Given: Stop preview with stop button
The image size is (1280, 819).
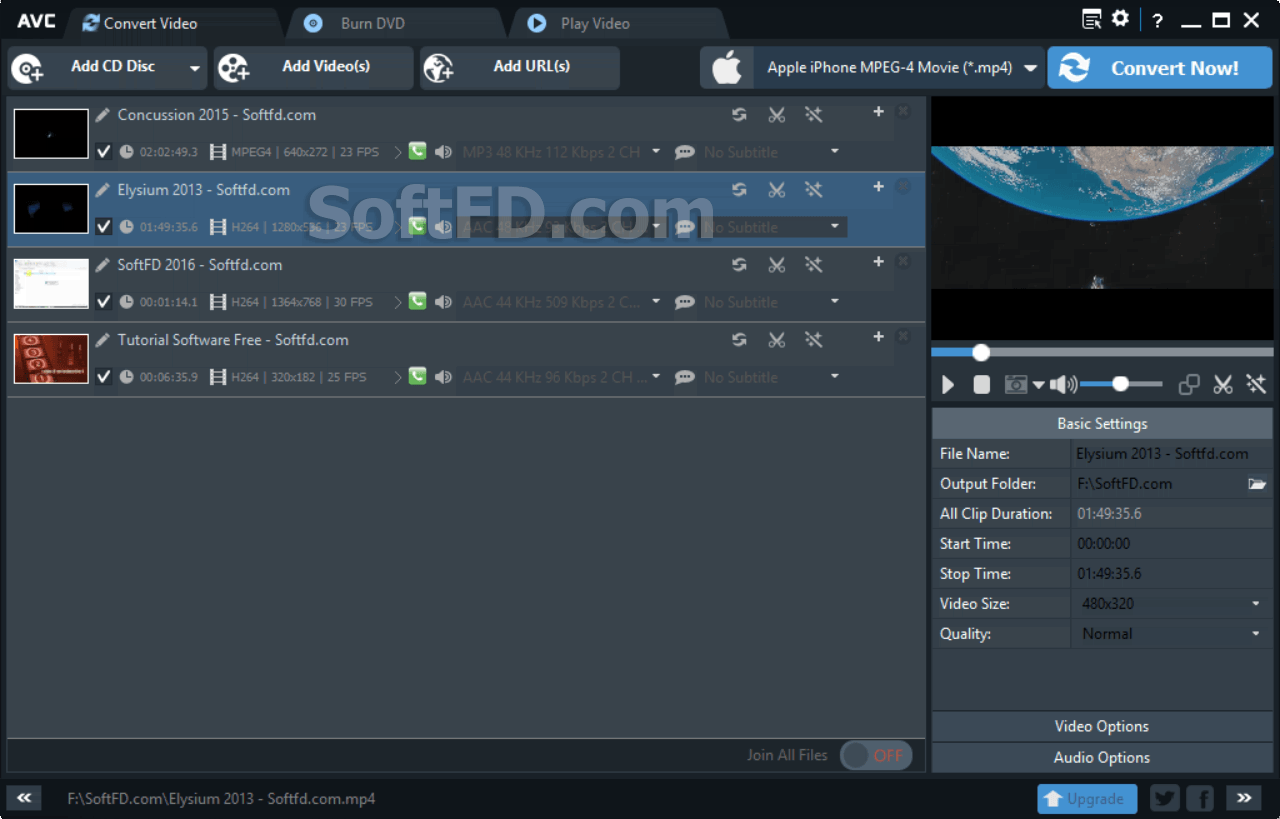Looking at the screenshot, I should (982, 385).
